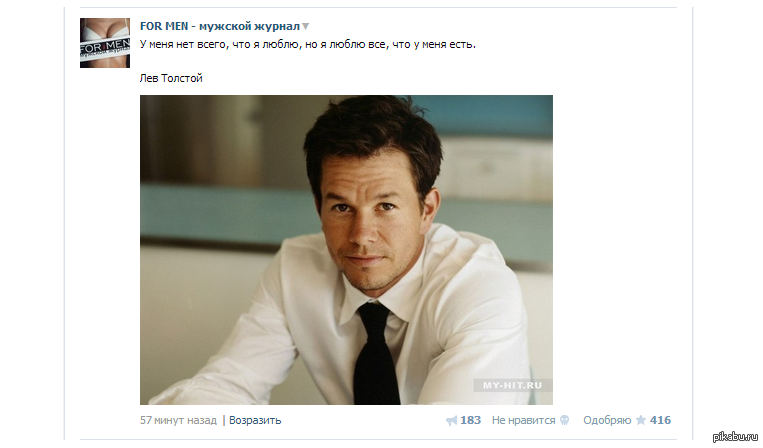Open the attached photo of man in tie
763x448 pixels.
click(x=346, y=250)
